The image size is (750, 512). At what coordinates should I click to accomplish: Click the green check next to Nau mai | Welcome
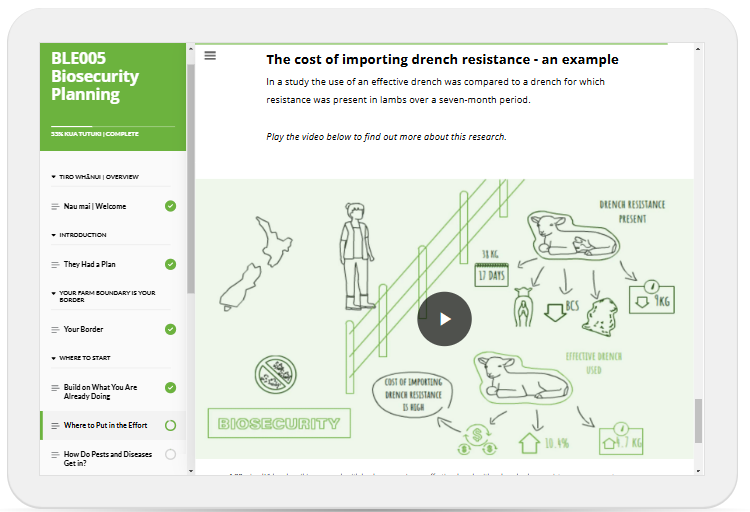(x=170, y=206)
